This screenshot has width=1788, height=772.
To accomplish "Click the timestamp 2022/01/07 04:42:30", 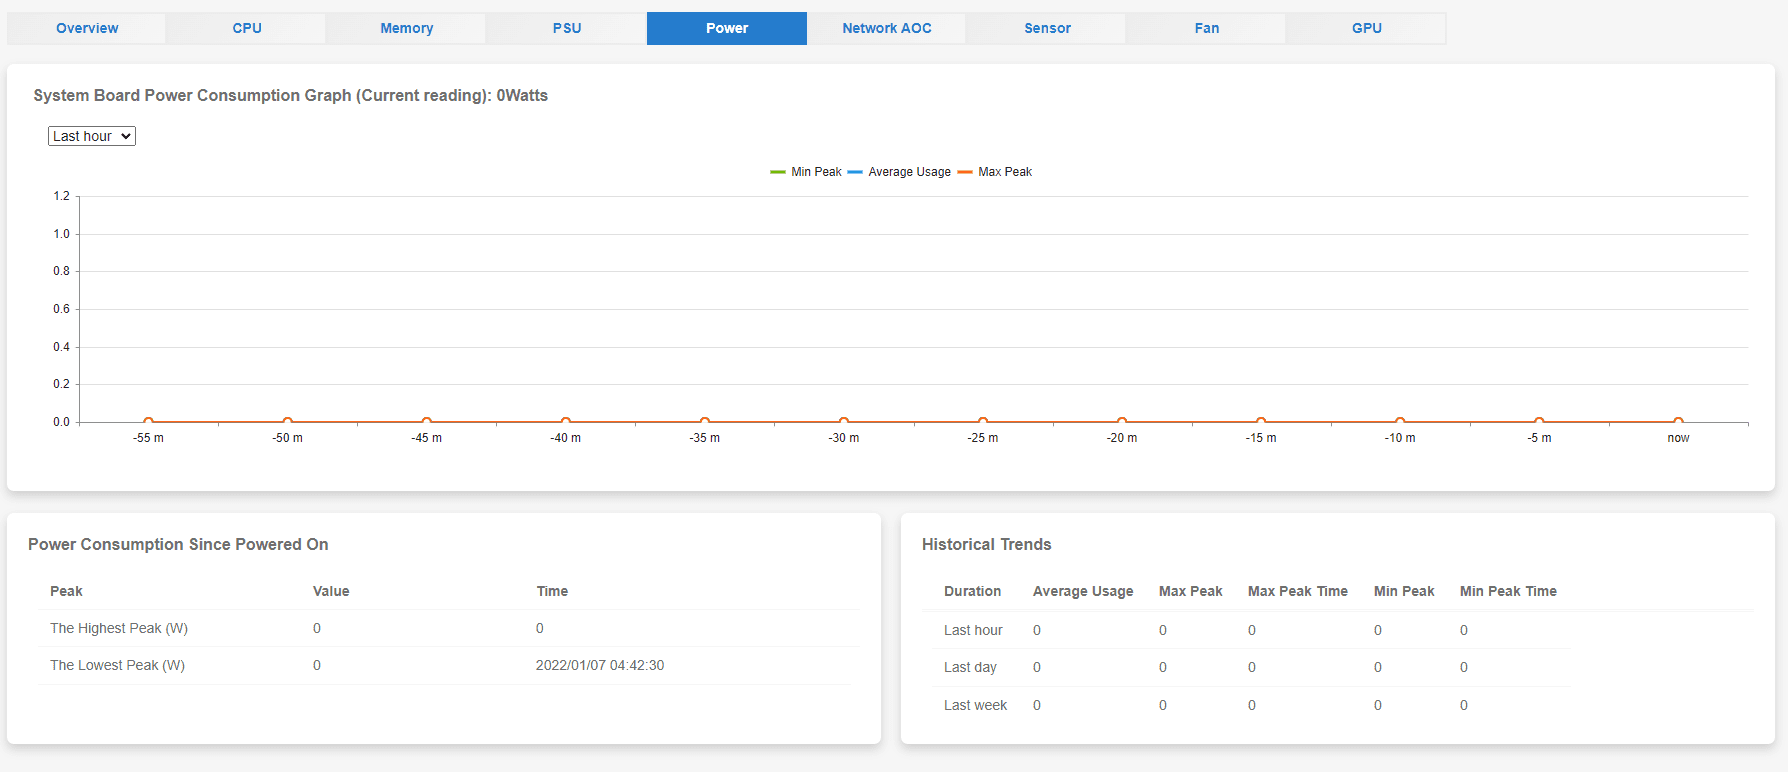I will (600, 665).
